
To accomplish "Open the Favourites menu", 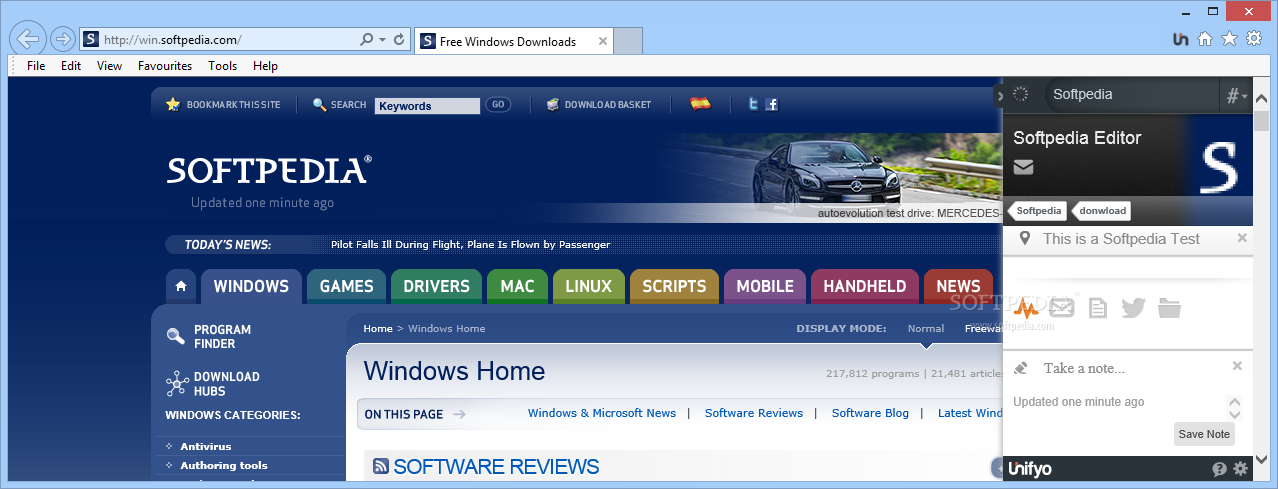I will pyautogui.click(x=165, y=66).
